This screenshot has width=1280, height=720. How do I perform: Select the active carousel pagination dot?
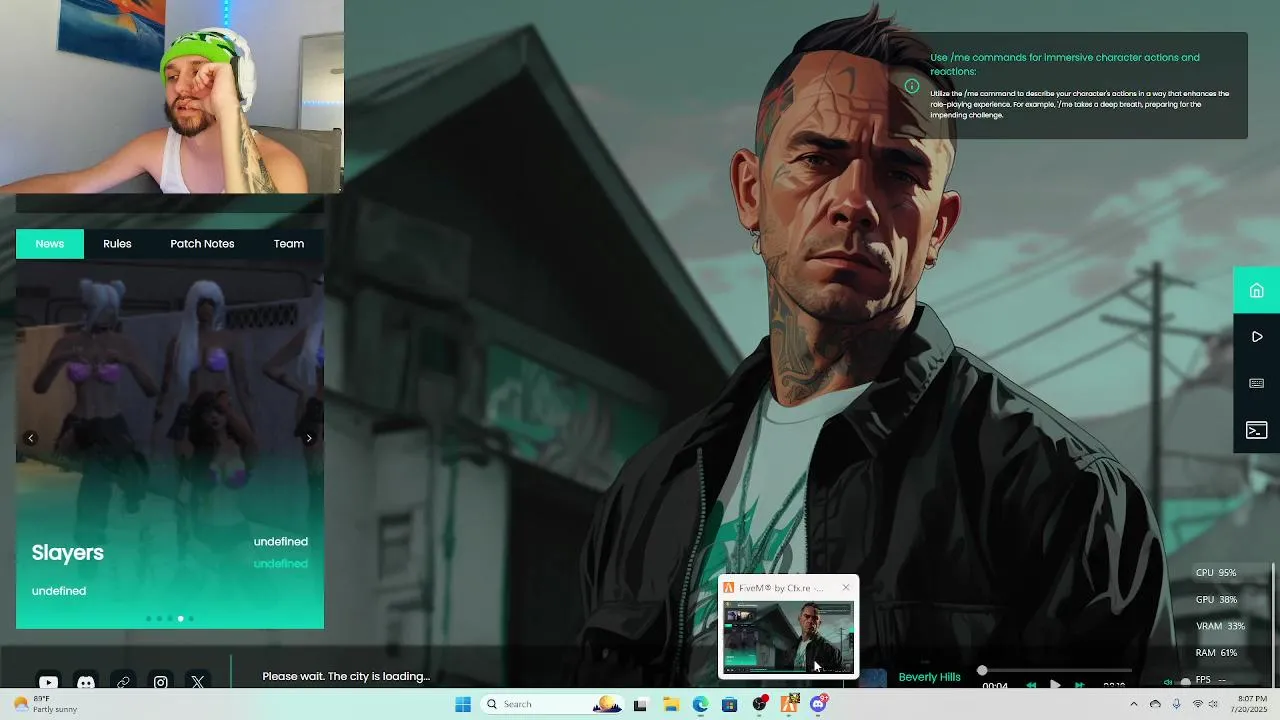[x=180, y=619]
